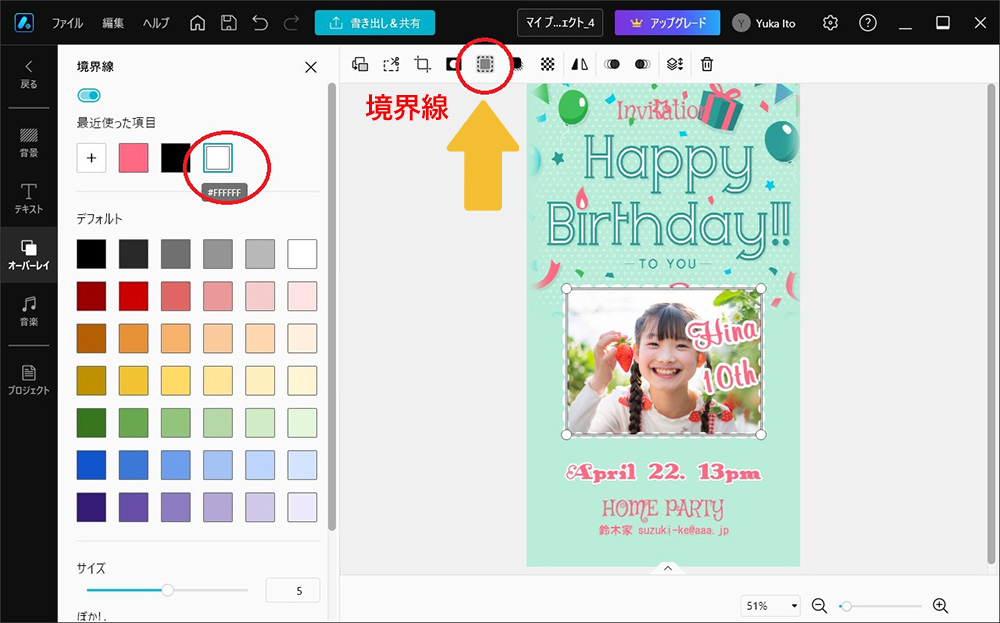Image resolution: width=1000 pixels, height=623 pixels.
Task: Select the recent pink color swatch
Action: tap(133, 158)
